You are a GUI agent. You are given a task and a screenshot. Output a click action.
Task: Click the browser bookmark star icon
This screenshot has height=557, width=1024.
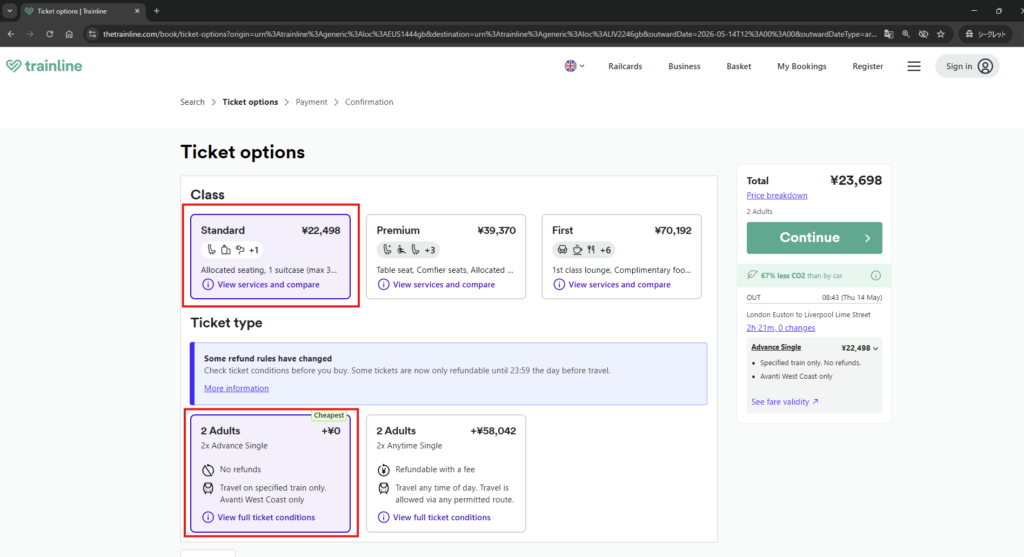940,33
